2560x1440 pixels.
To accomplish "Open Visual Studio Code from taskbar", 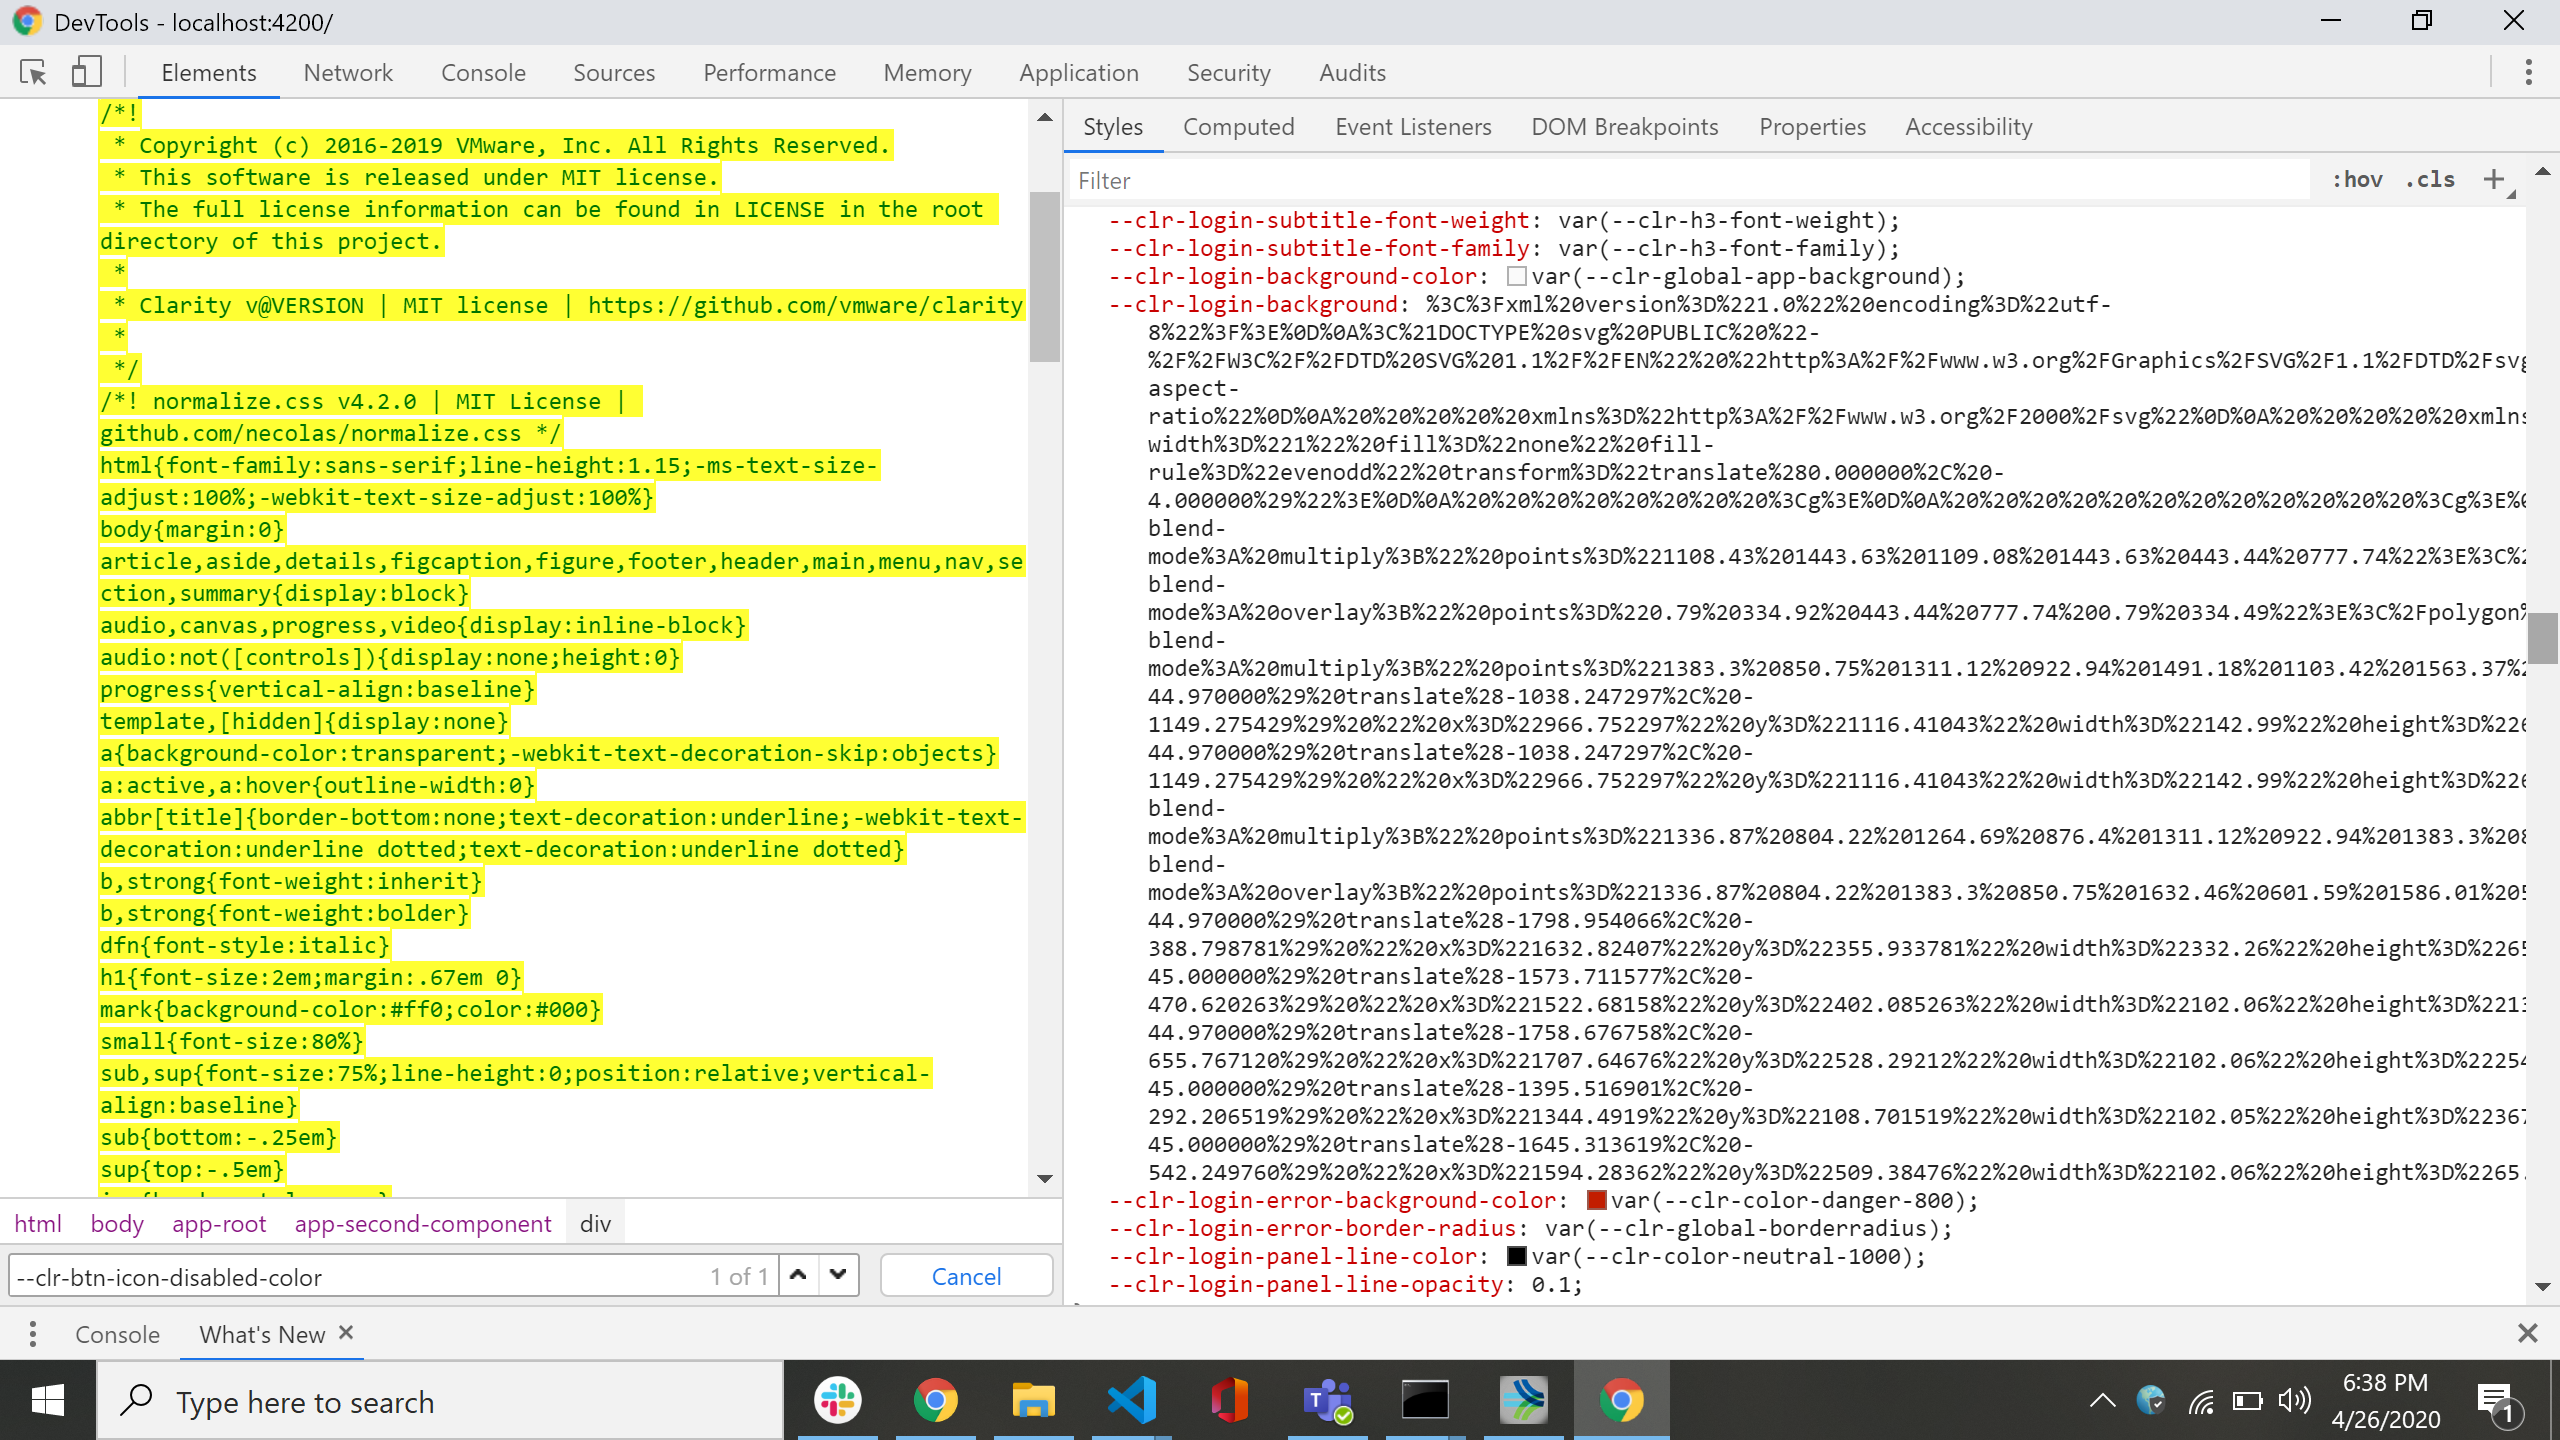I will (x=1131, y=1400).
